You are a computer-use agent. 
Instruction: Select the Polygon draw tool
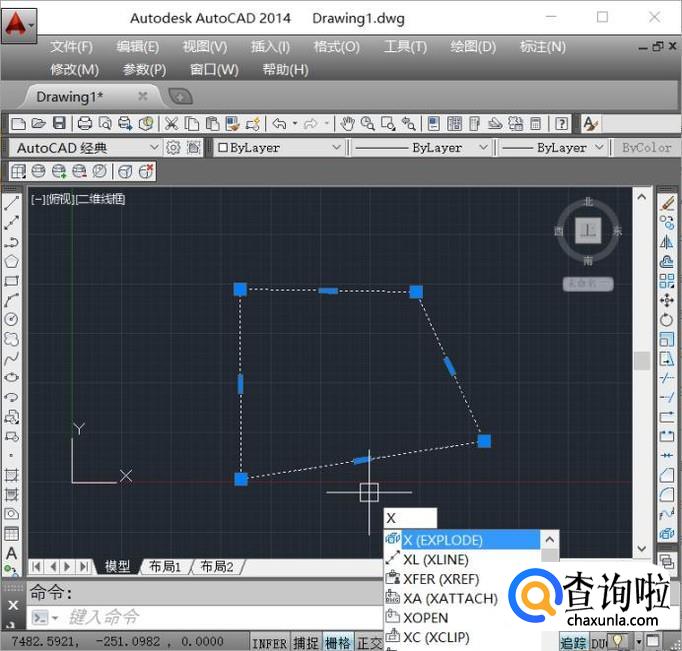pyautogui.click(x=12, y=261)
